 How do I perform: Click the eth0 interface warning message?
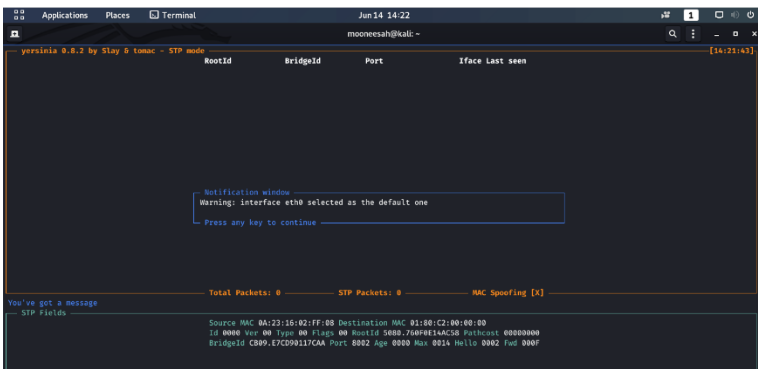pyautogui.click(x=314, y=203)
